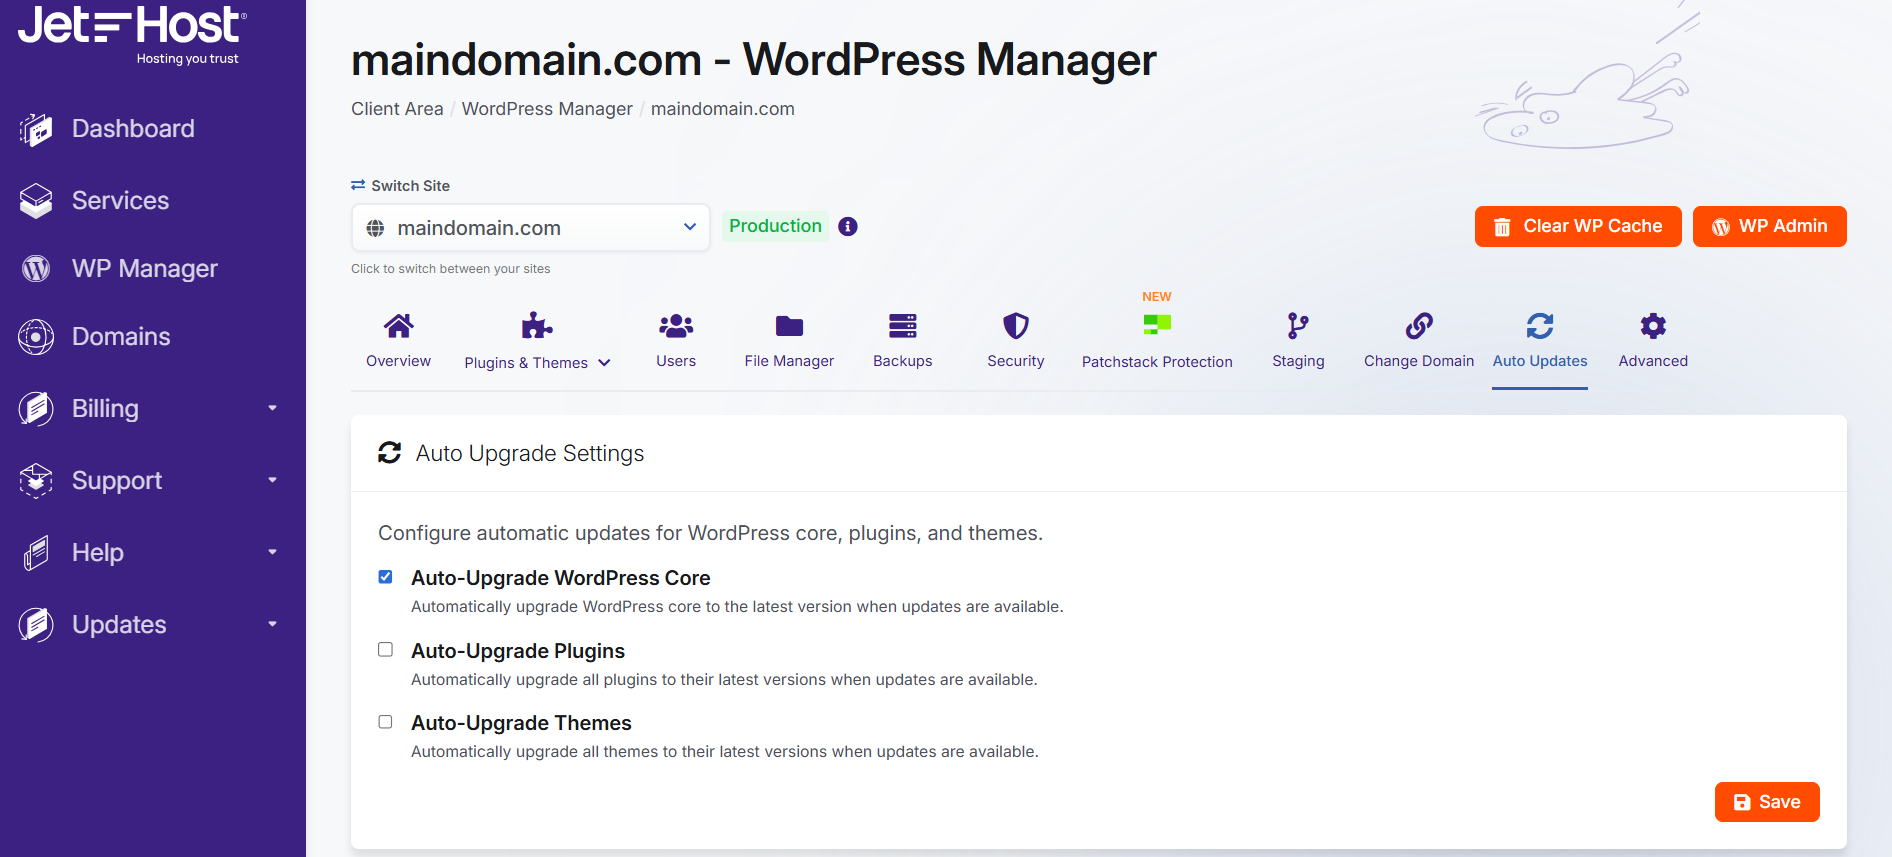The height and width of the screenshot is (857, 1892).
Task: Click the JetHost logo
Action: (x=132, y=34)
